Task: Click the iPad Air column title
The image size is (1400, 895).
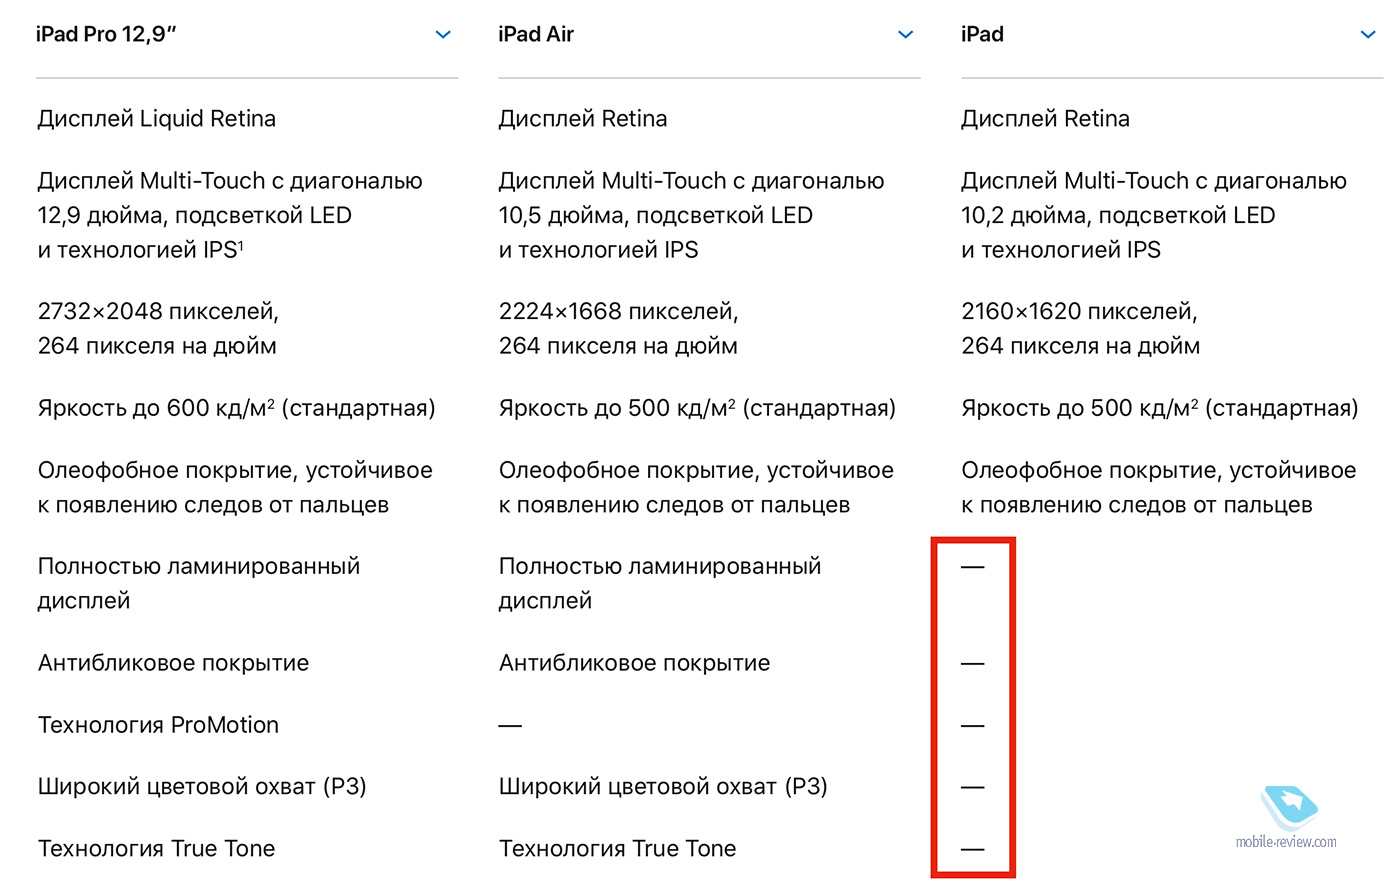Action: tap(536, 34)
